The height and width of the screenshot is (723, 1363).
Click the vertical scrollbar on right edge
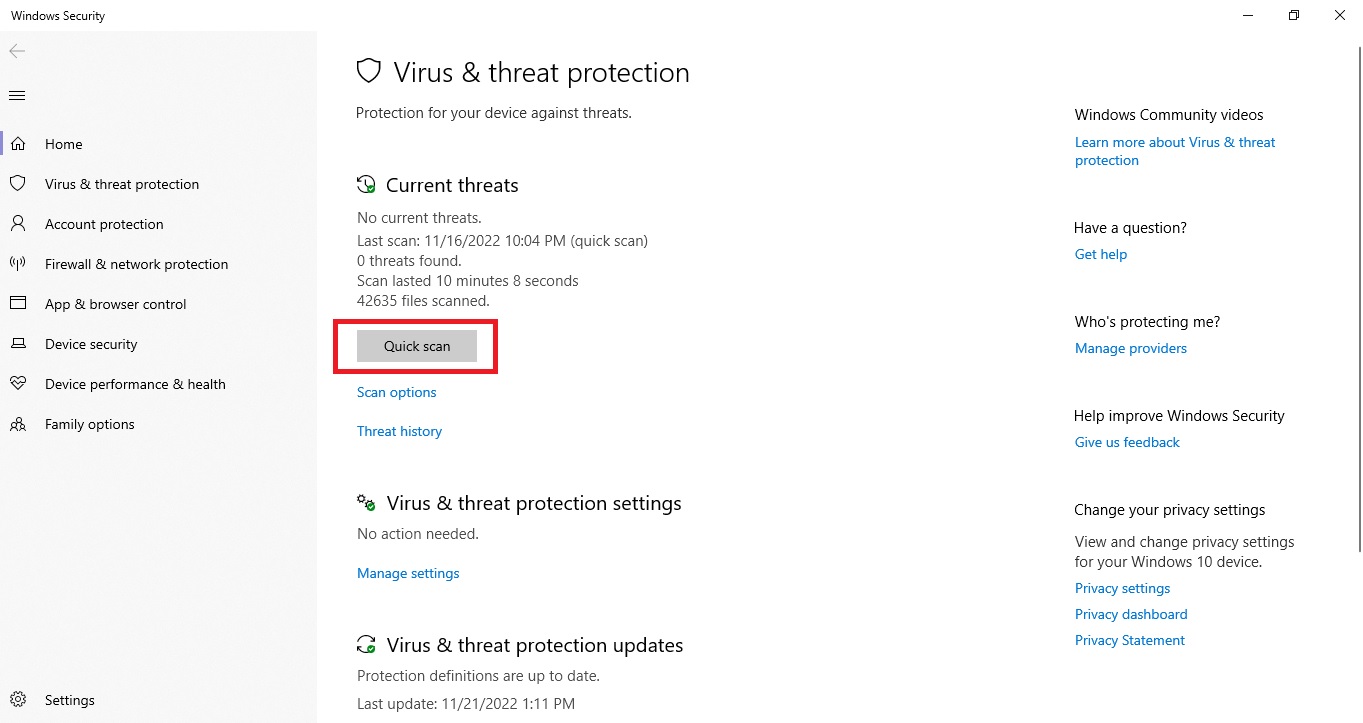tap(1358, 300)
